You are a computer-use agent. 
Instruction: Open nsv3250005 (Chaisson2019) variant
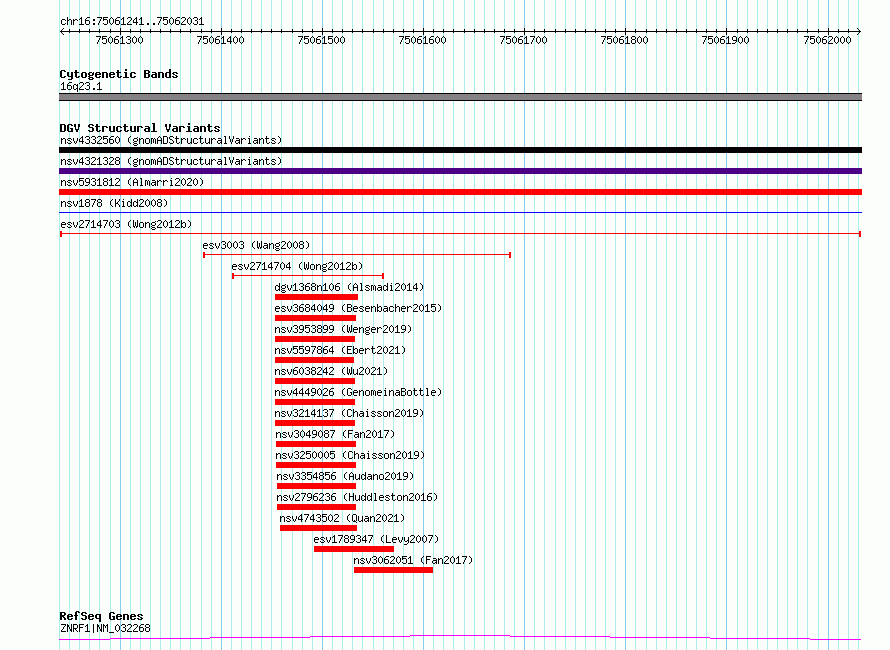[x=350, y=455]
